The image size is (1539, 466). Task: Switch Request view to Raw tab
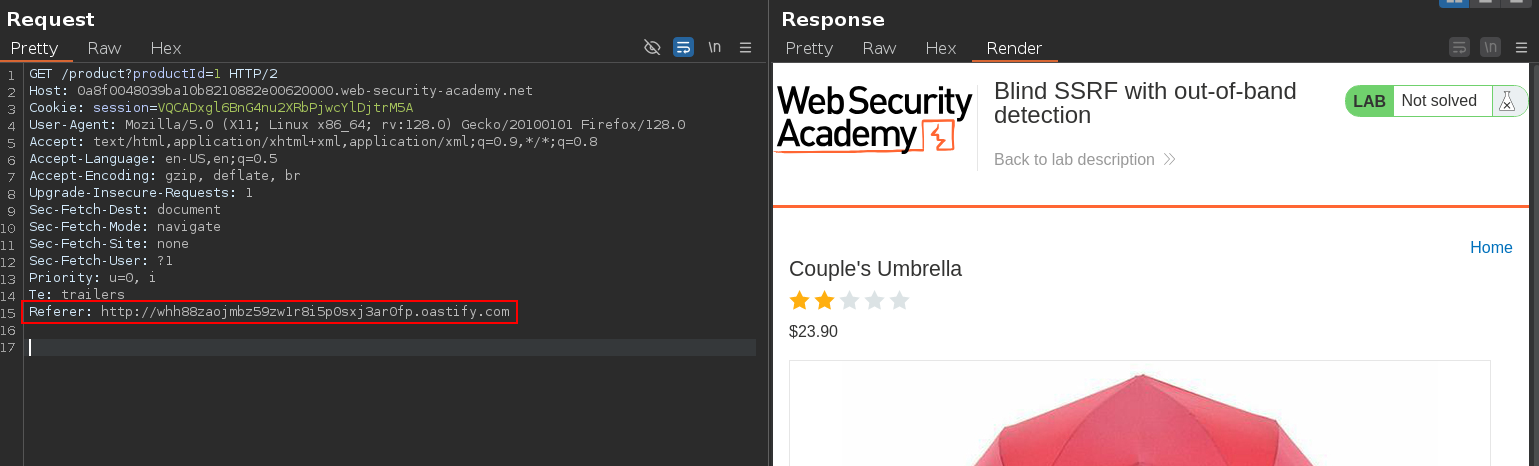point(104,48)
